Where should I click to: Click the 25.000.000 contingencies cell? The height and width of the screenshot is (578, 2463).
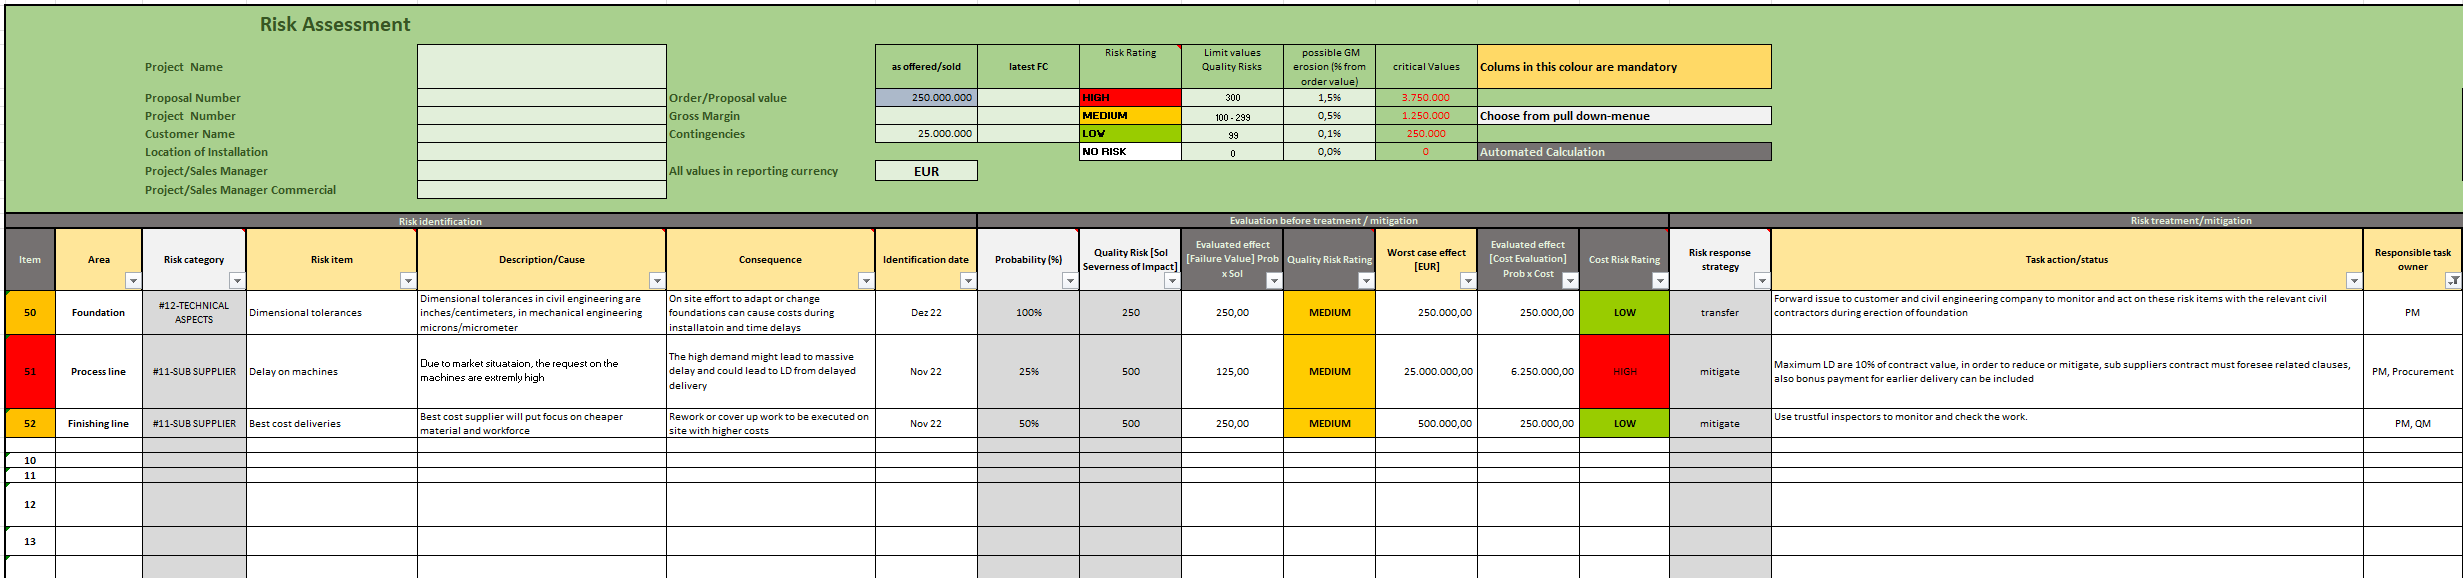pos(926,134)
